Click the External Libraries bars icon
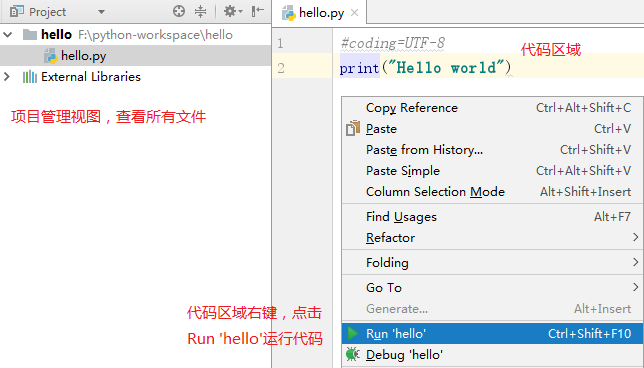The image size is (644, 368). [x=30, y=77]
